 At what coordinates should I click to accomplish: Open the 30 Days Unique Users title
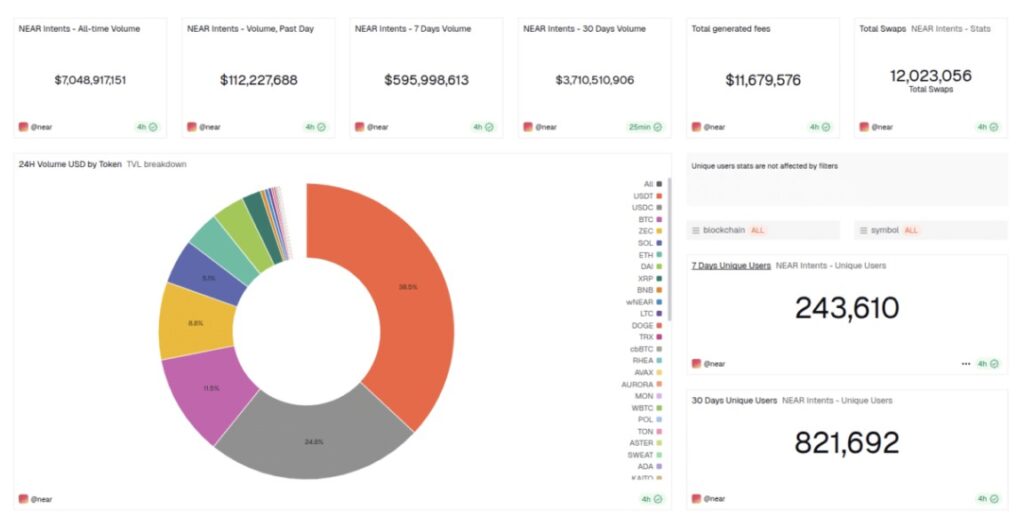pos(734,401)
